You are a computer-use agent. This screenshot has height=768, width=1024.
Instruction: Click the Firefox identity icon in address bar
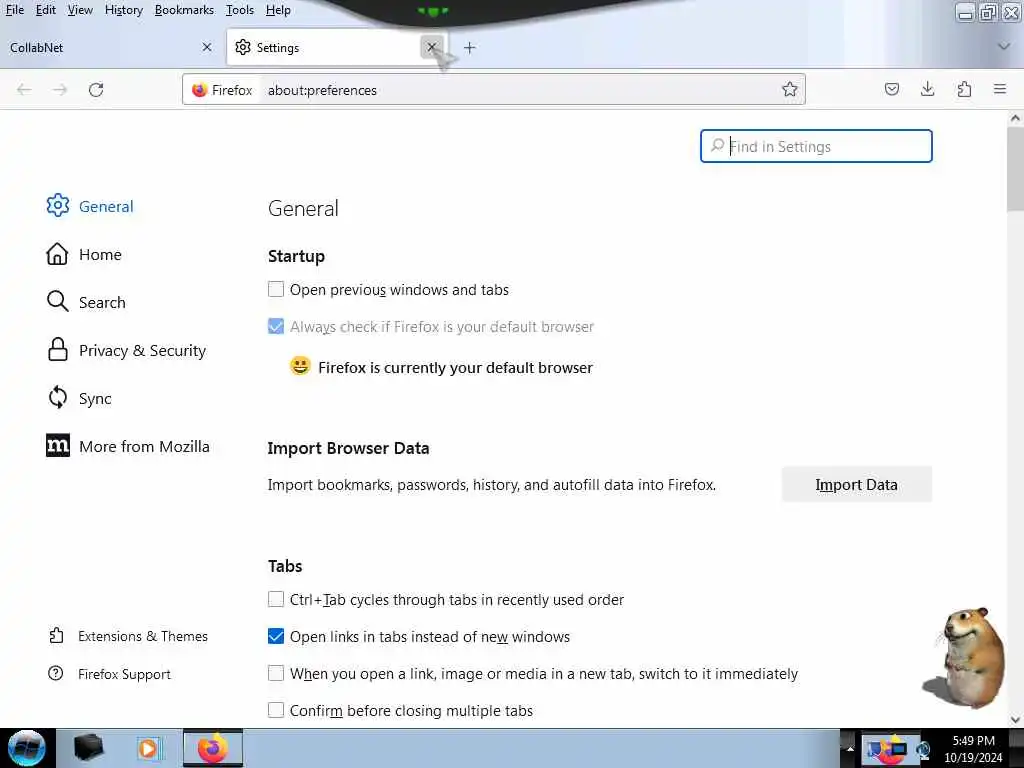tap(222, 90)
